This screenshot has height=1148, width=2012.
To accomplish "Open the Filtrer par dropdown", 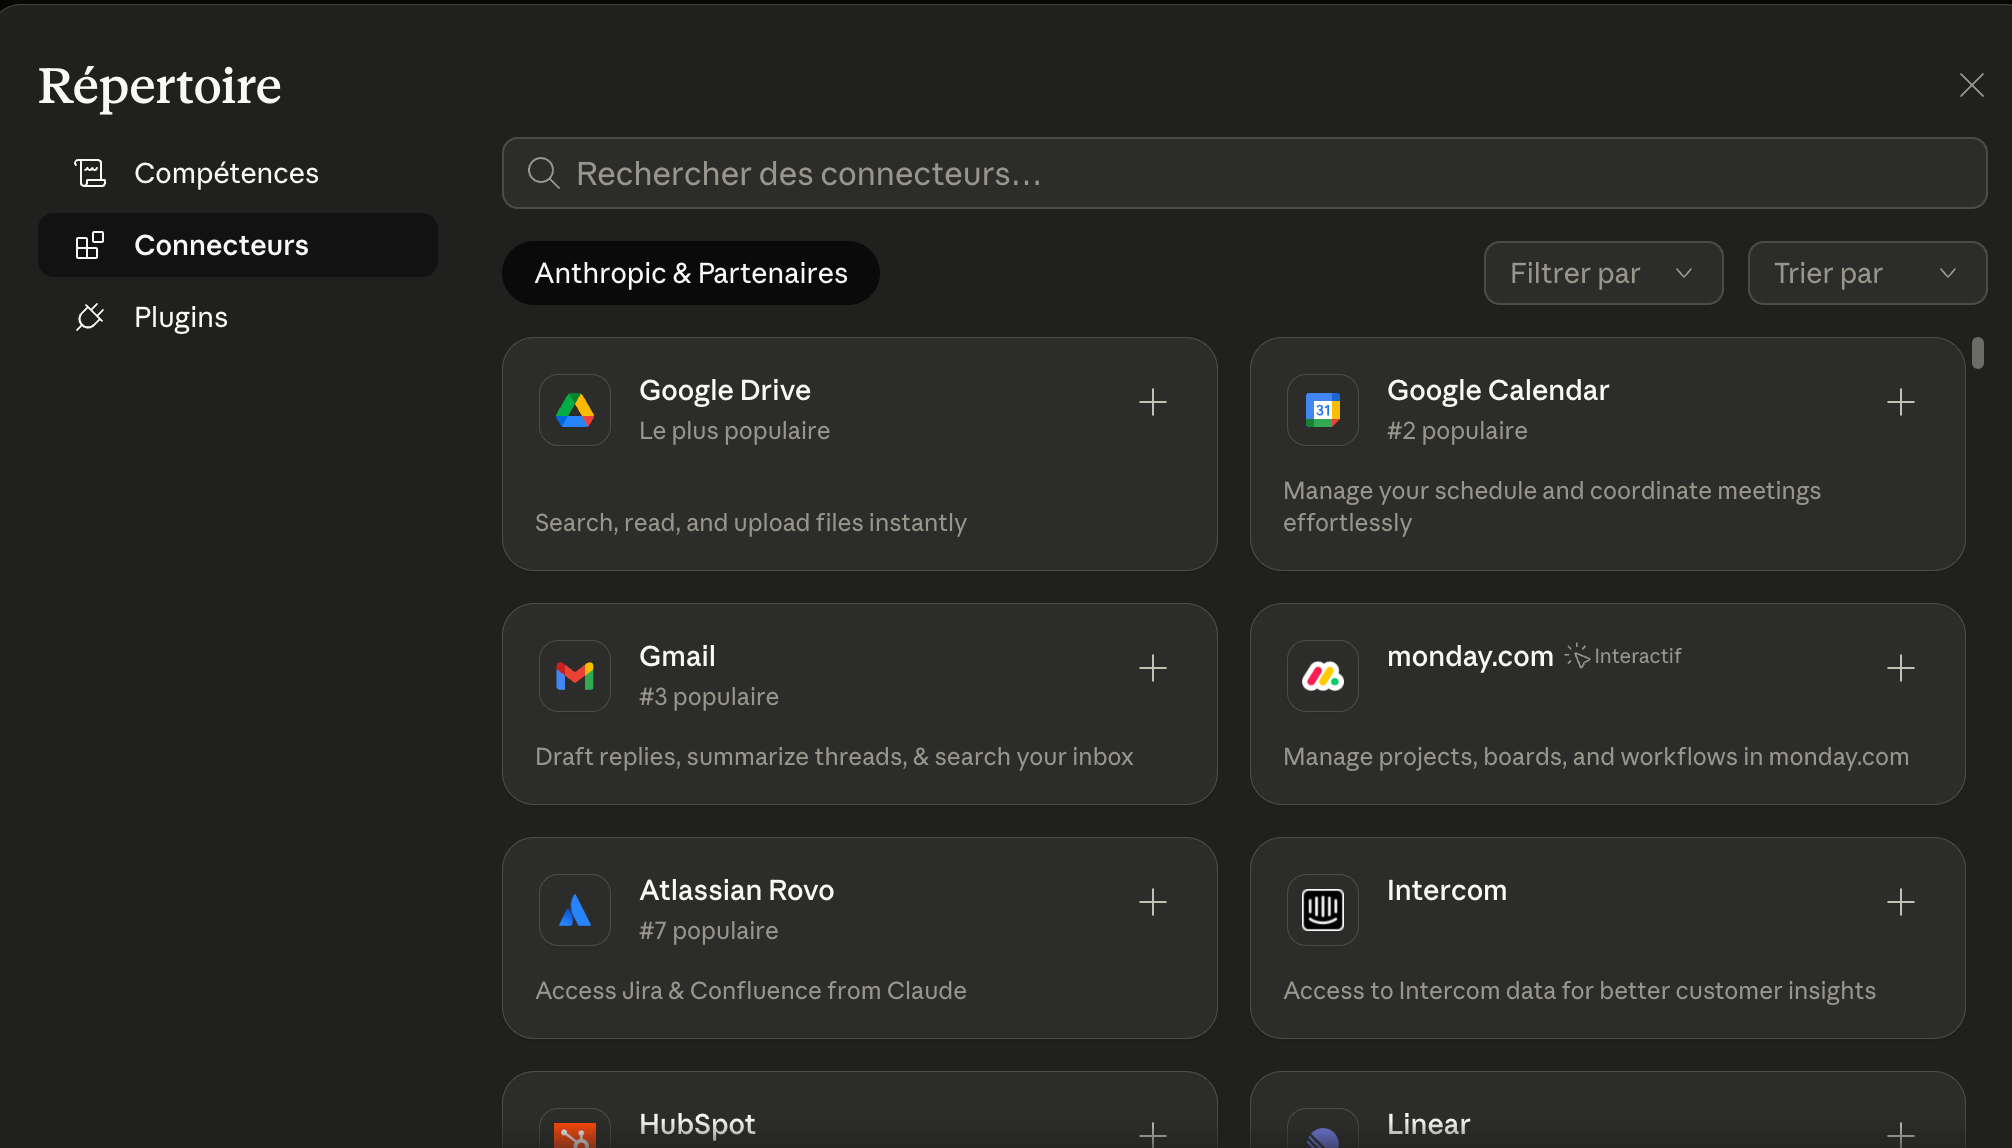I will pyautogui.click(x=1602, y=273).
